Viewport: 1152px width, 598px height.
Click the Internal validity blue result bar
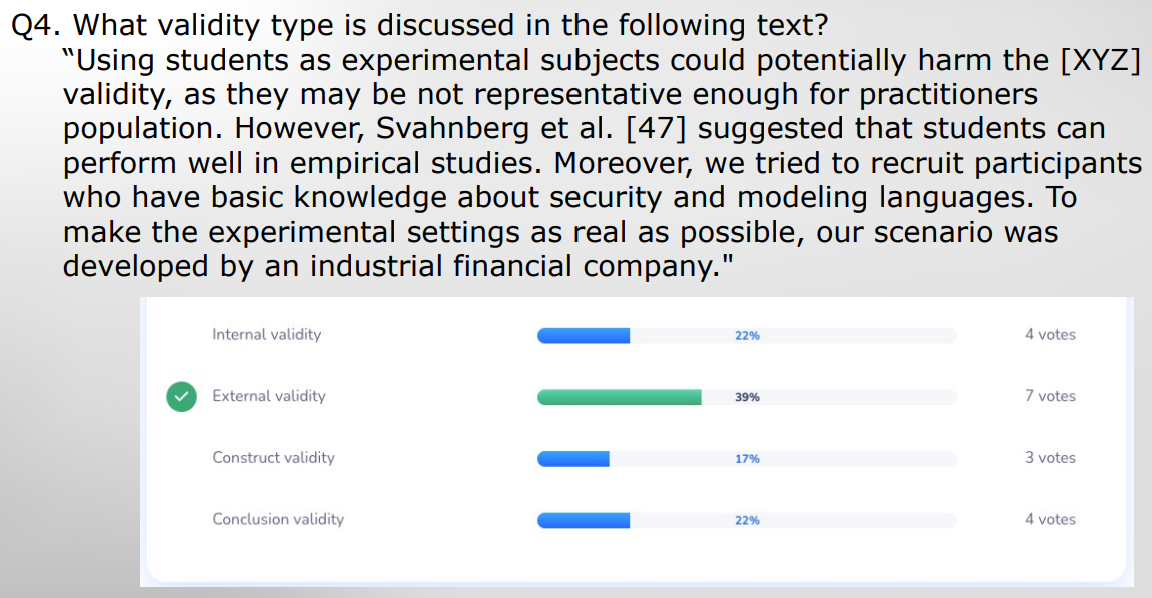(x=584, y=336)
